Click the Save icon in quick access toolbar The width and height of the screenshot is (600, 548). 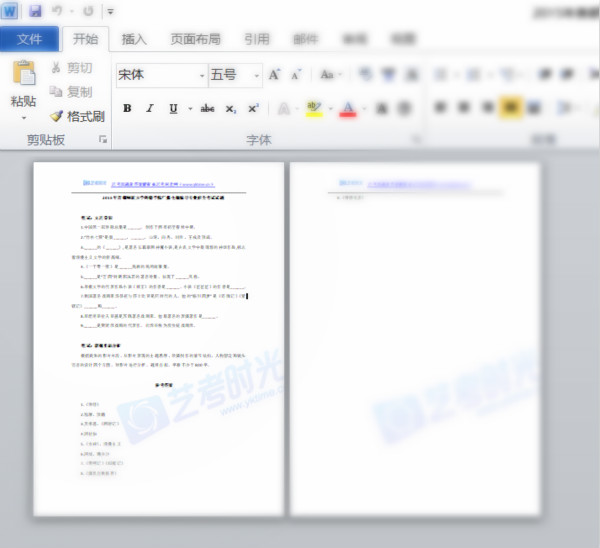36,11
